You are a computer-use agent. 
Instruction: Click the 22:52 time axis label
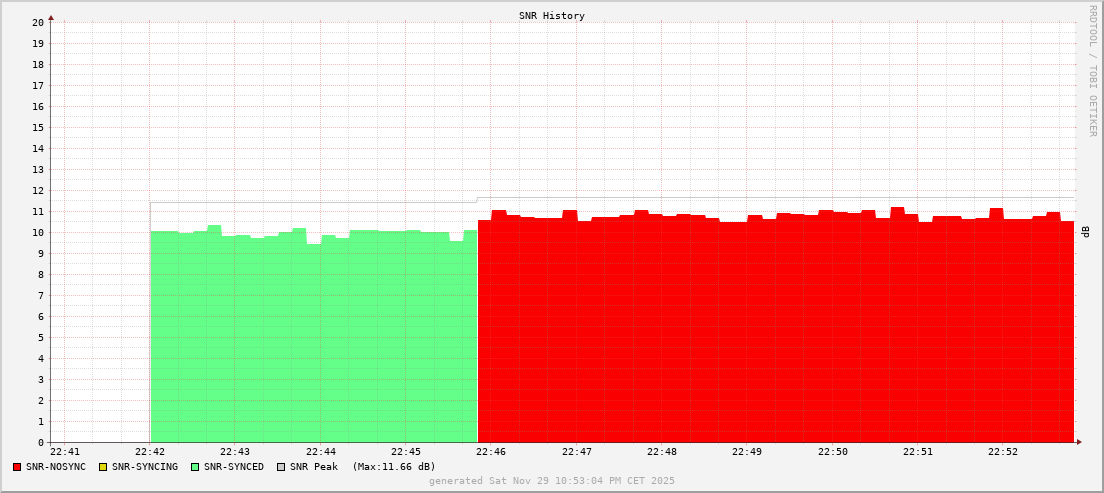tap(1003, 452)
